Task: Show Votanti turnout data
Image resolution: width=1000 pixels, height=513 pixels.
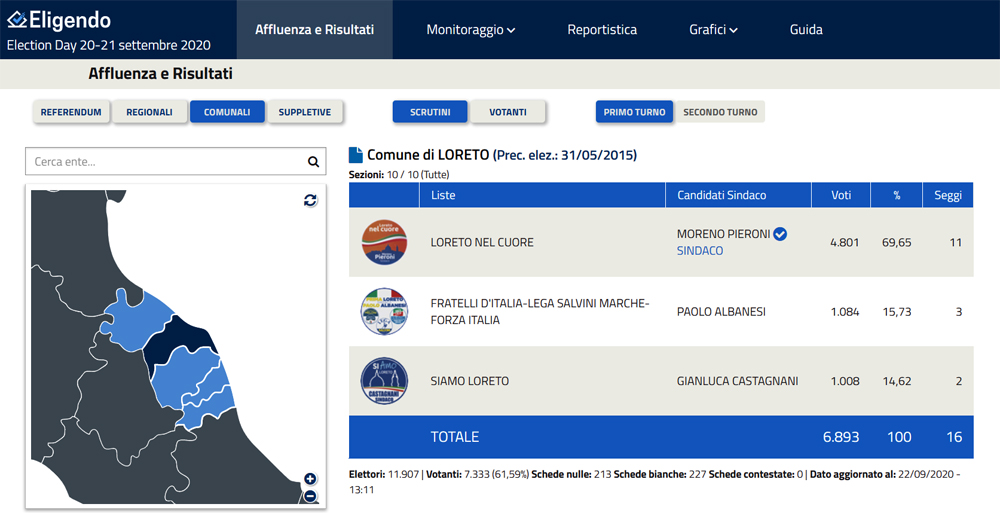Action: click(508, 112)
